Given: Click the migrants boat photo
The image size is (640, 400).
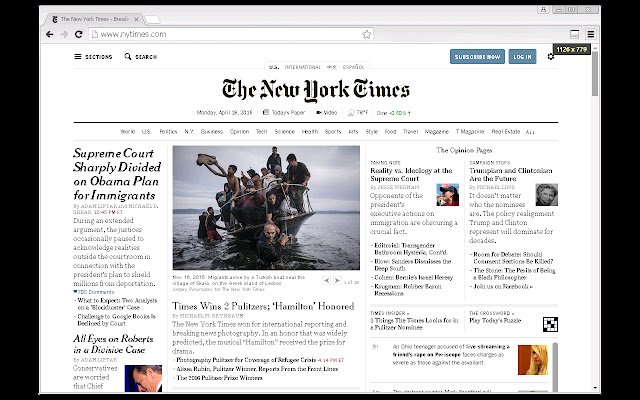Looking at the screenshot, I should [266, 208].
